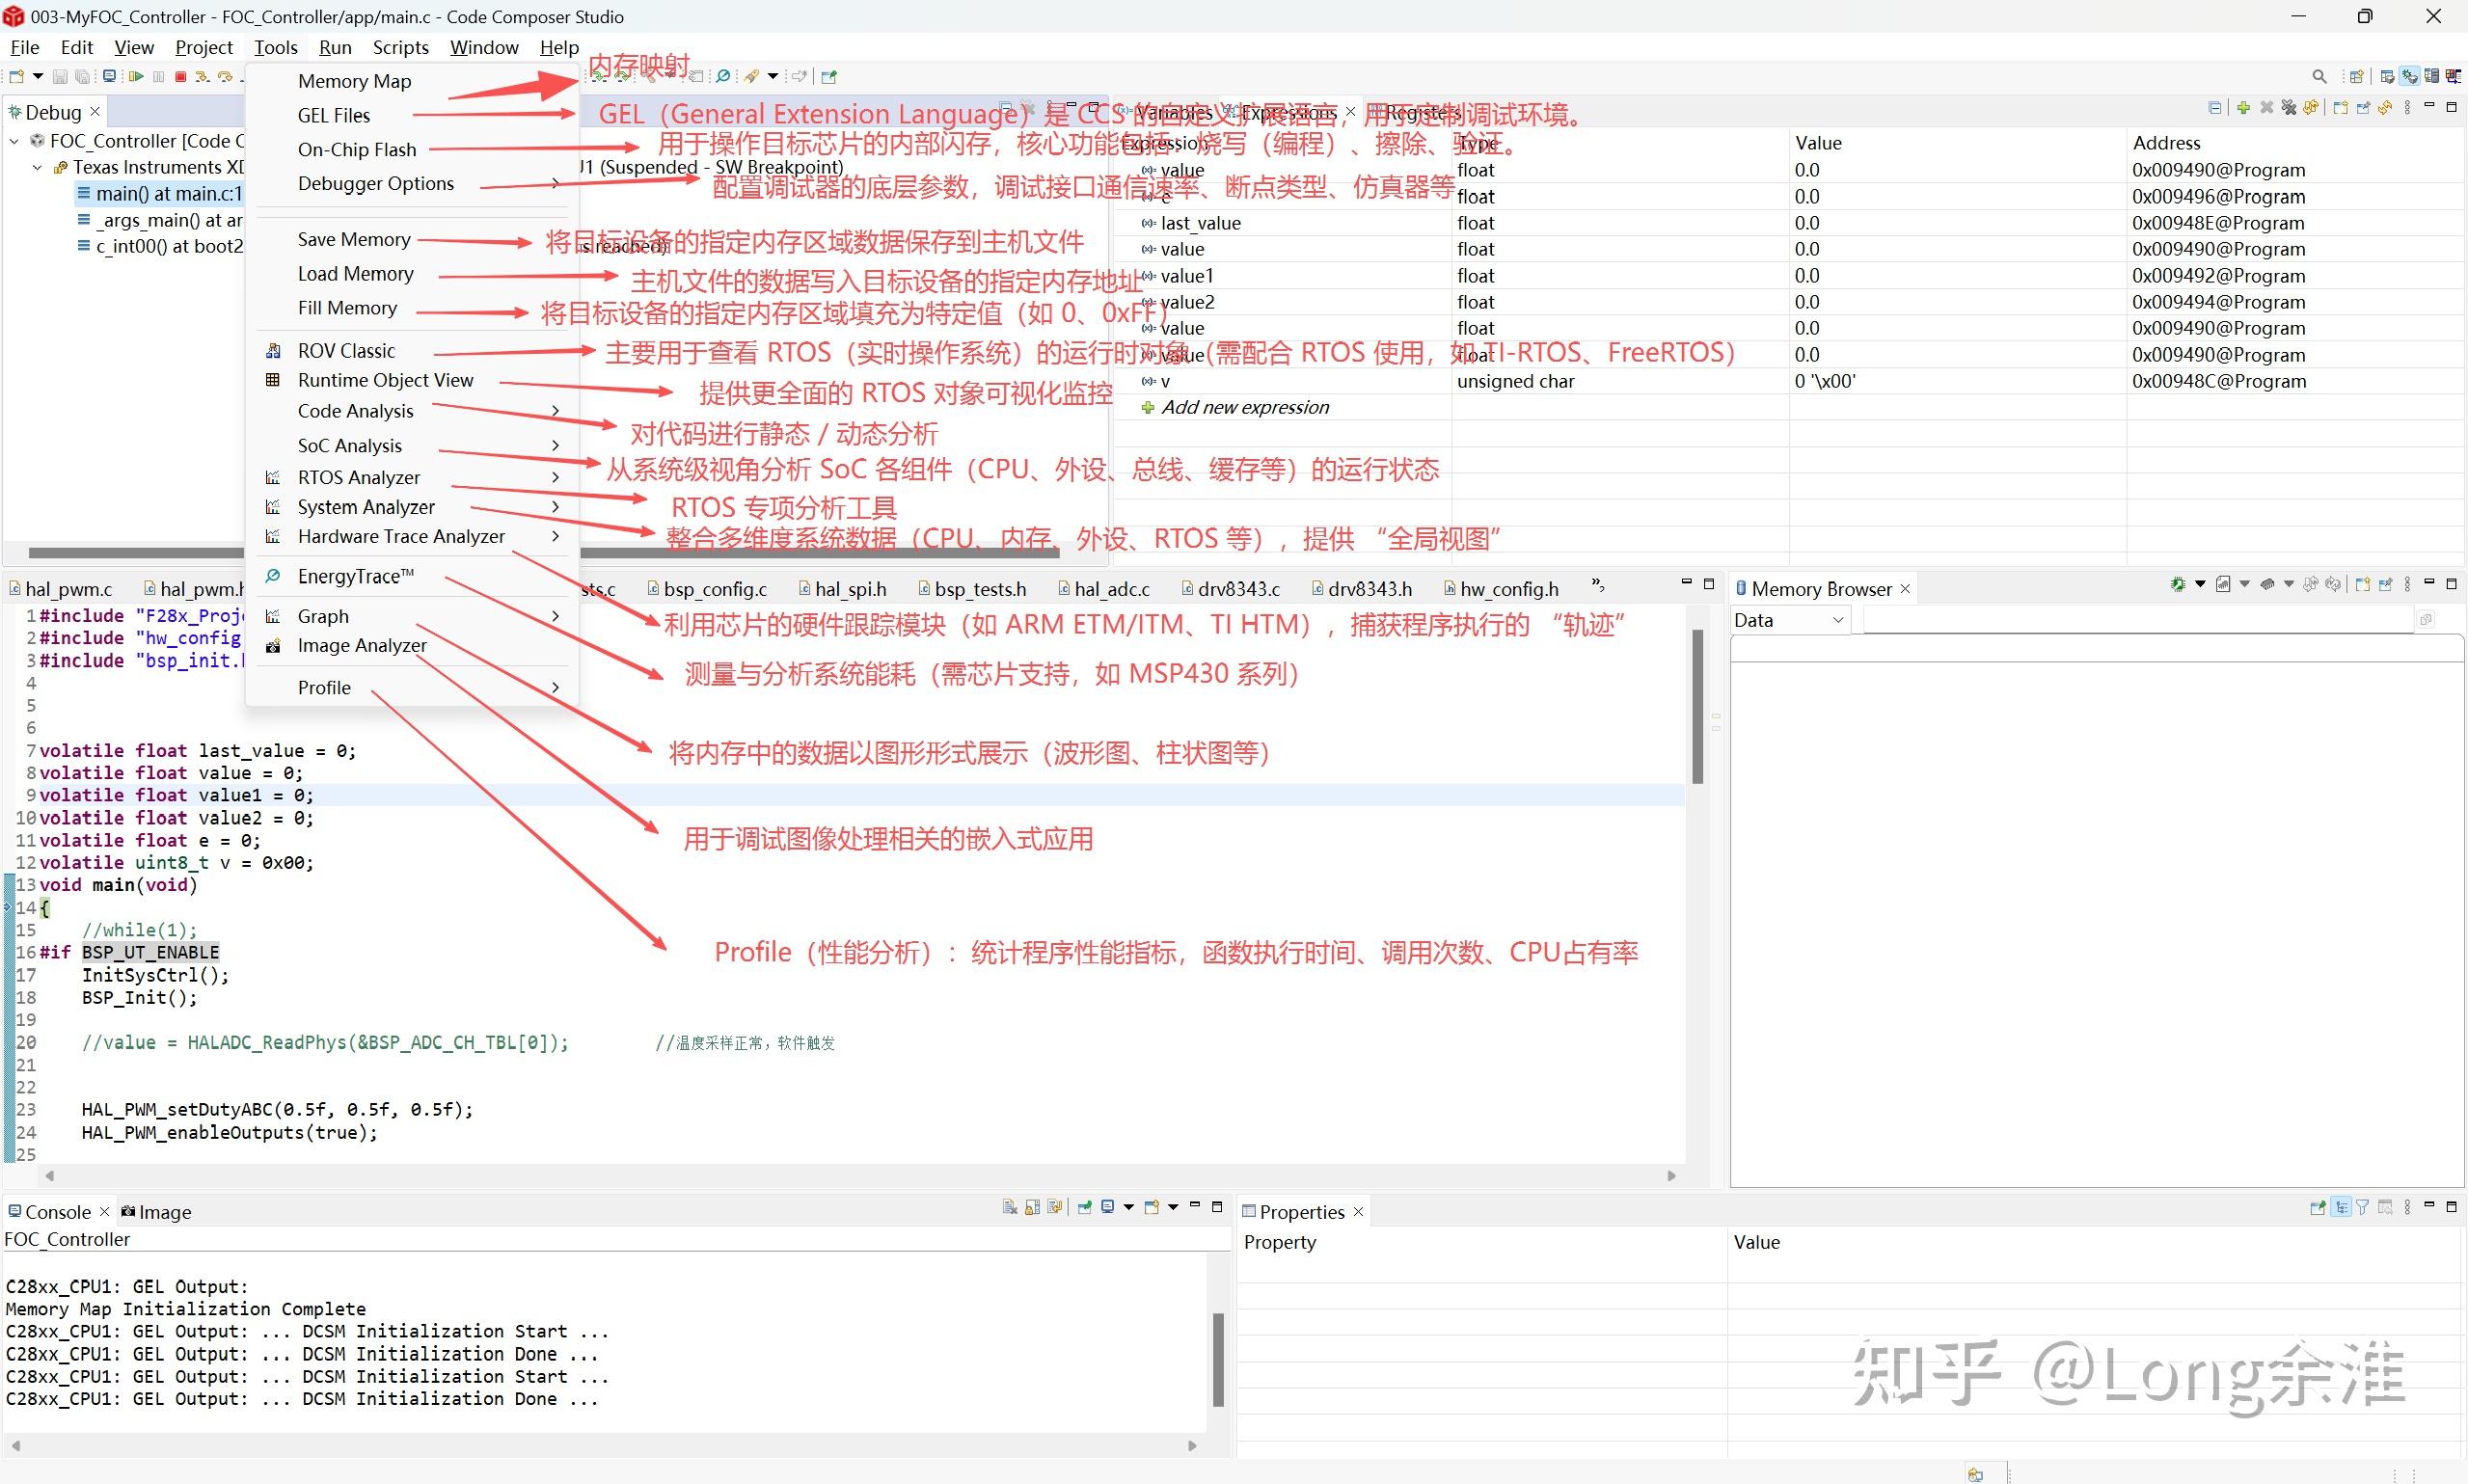The height and width of the screenshot is (1484, 2468).
Task: Click the green chip icon in Memory Browser
Action: [x=2178, y=584]
